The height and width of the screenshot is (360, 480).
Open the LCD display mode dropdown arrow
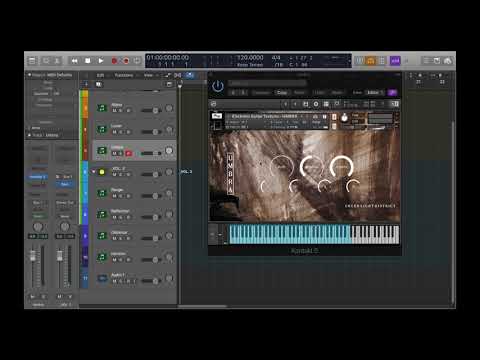(x=349, y=61)
